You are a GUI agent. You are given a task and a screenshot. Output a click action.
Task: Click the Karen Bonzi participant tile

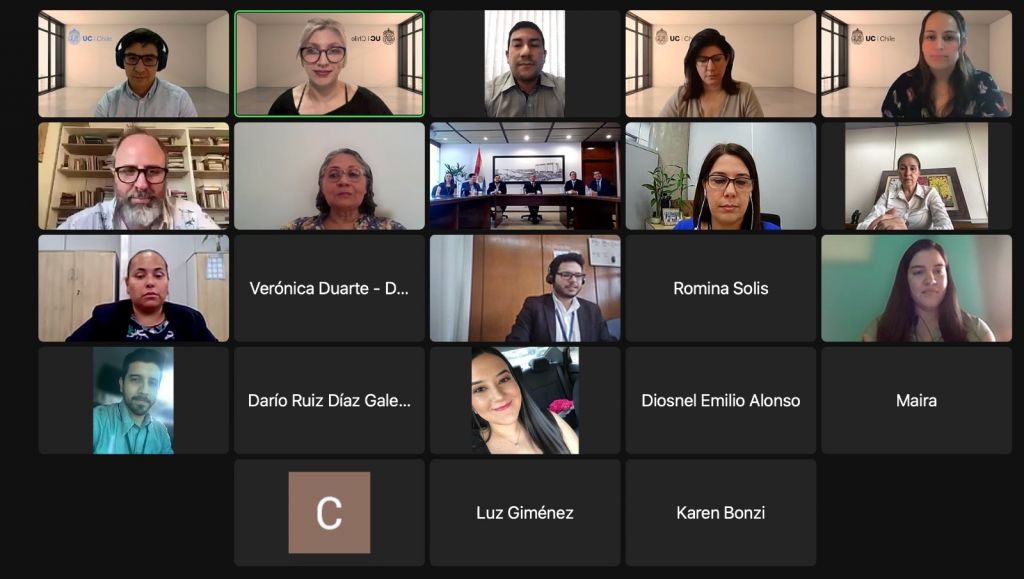pyautogui.click(x=720, y=512)
